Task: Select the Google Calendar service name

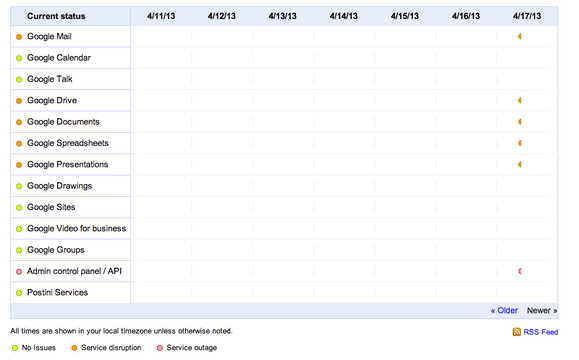Action: (59, 58)
